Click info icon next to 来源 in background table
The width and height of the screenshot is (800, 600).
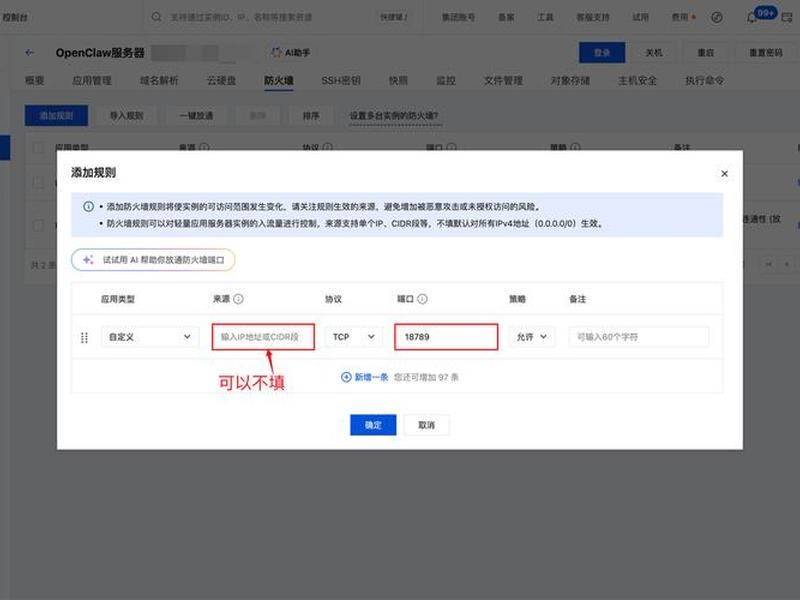pyautogui.click(x=204, y=147)
